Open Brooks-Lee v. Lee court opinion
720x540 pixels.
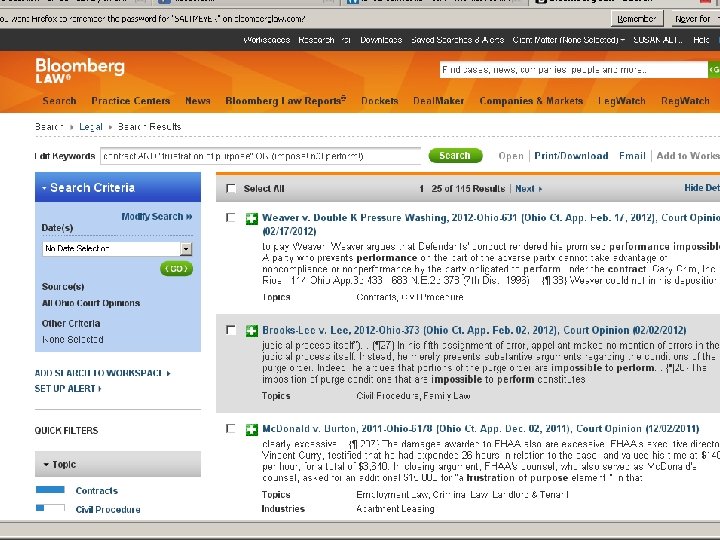[x=474, y=330]
